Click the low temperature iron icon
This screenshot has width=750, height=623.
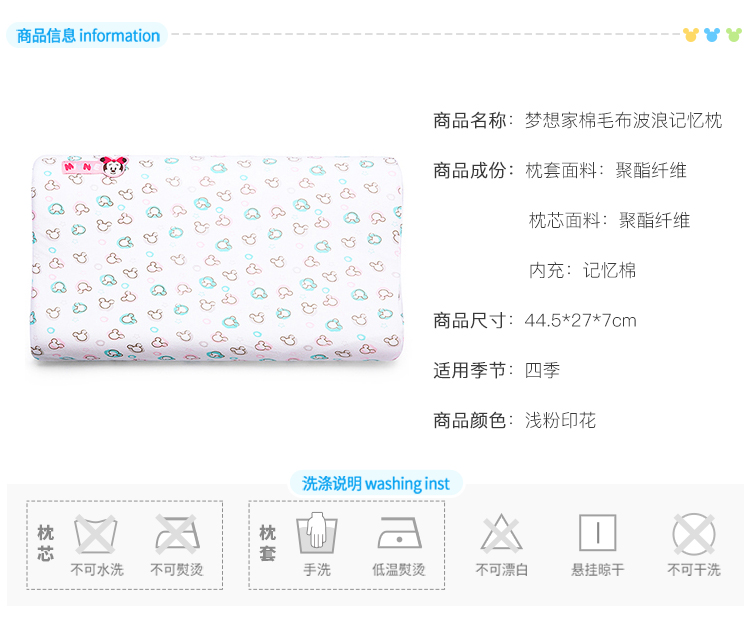click(399, 533)
